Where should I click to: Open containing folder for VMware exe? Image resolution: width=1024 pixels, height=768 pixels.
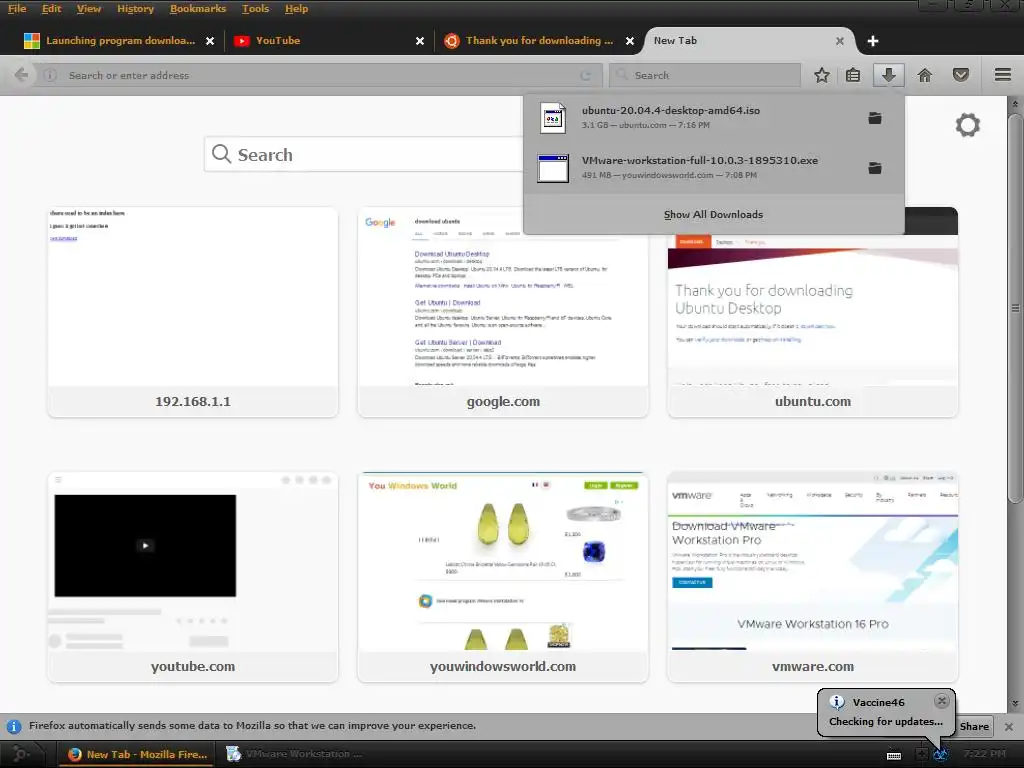[875, 168]
